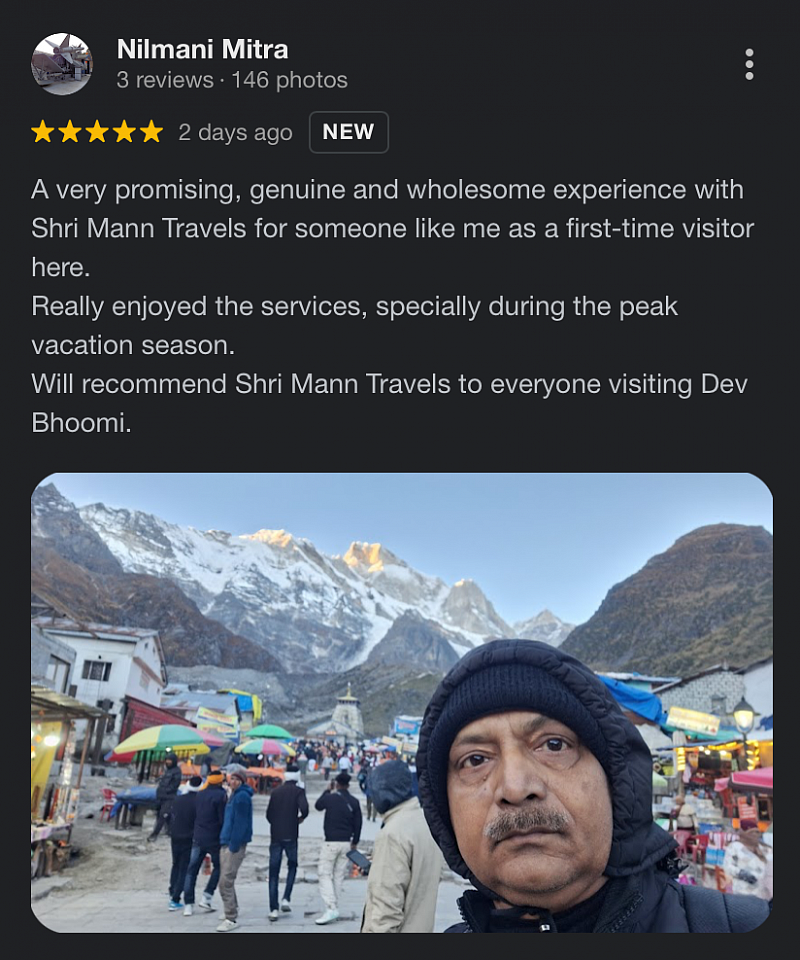The height and width of the screenshot is (960, 800).
Task: Click the first yellow rating star
Action: (43, 132)
